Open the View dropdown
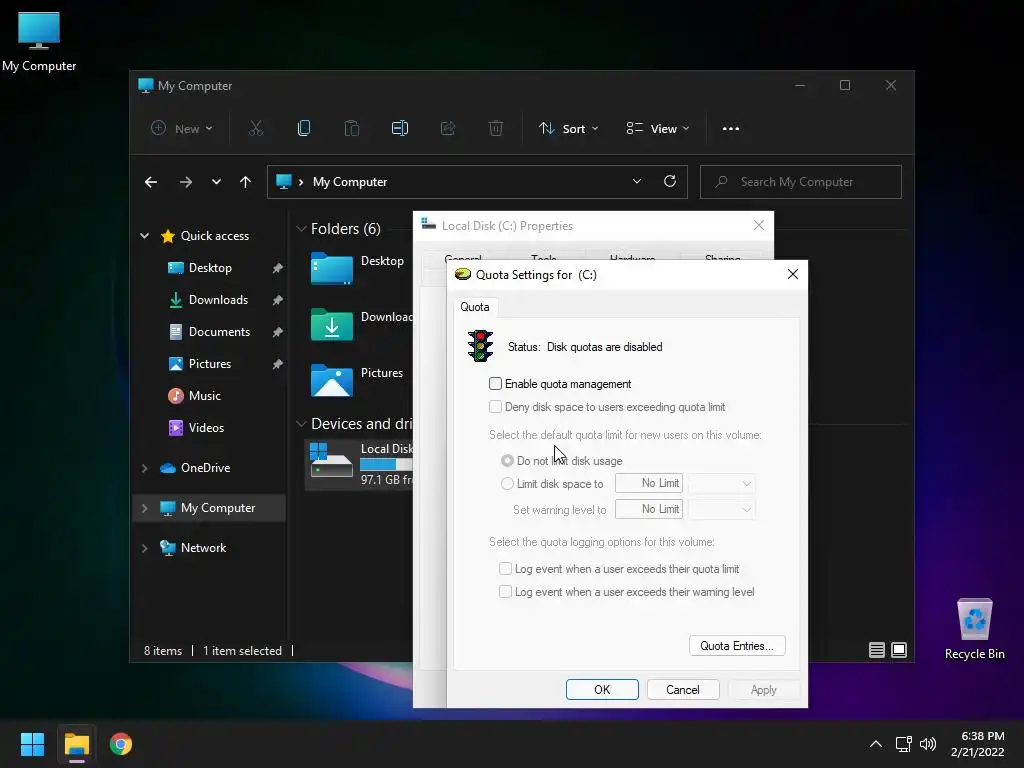The width and height of the screenshot is (1024, 768). click(x=658, y=129)
